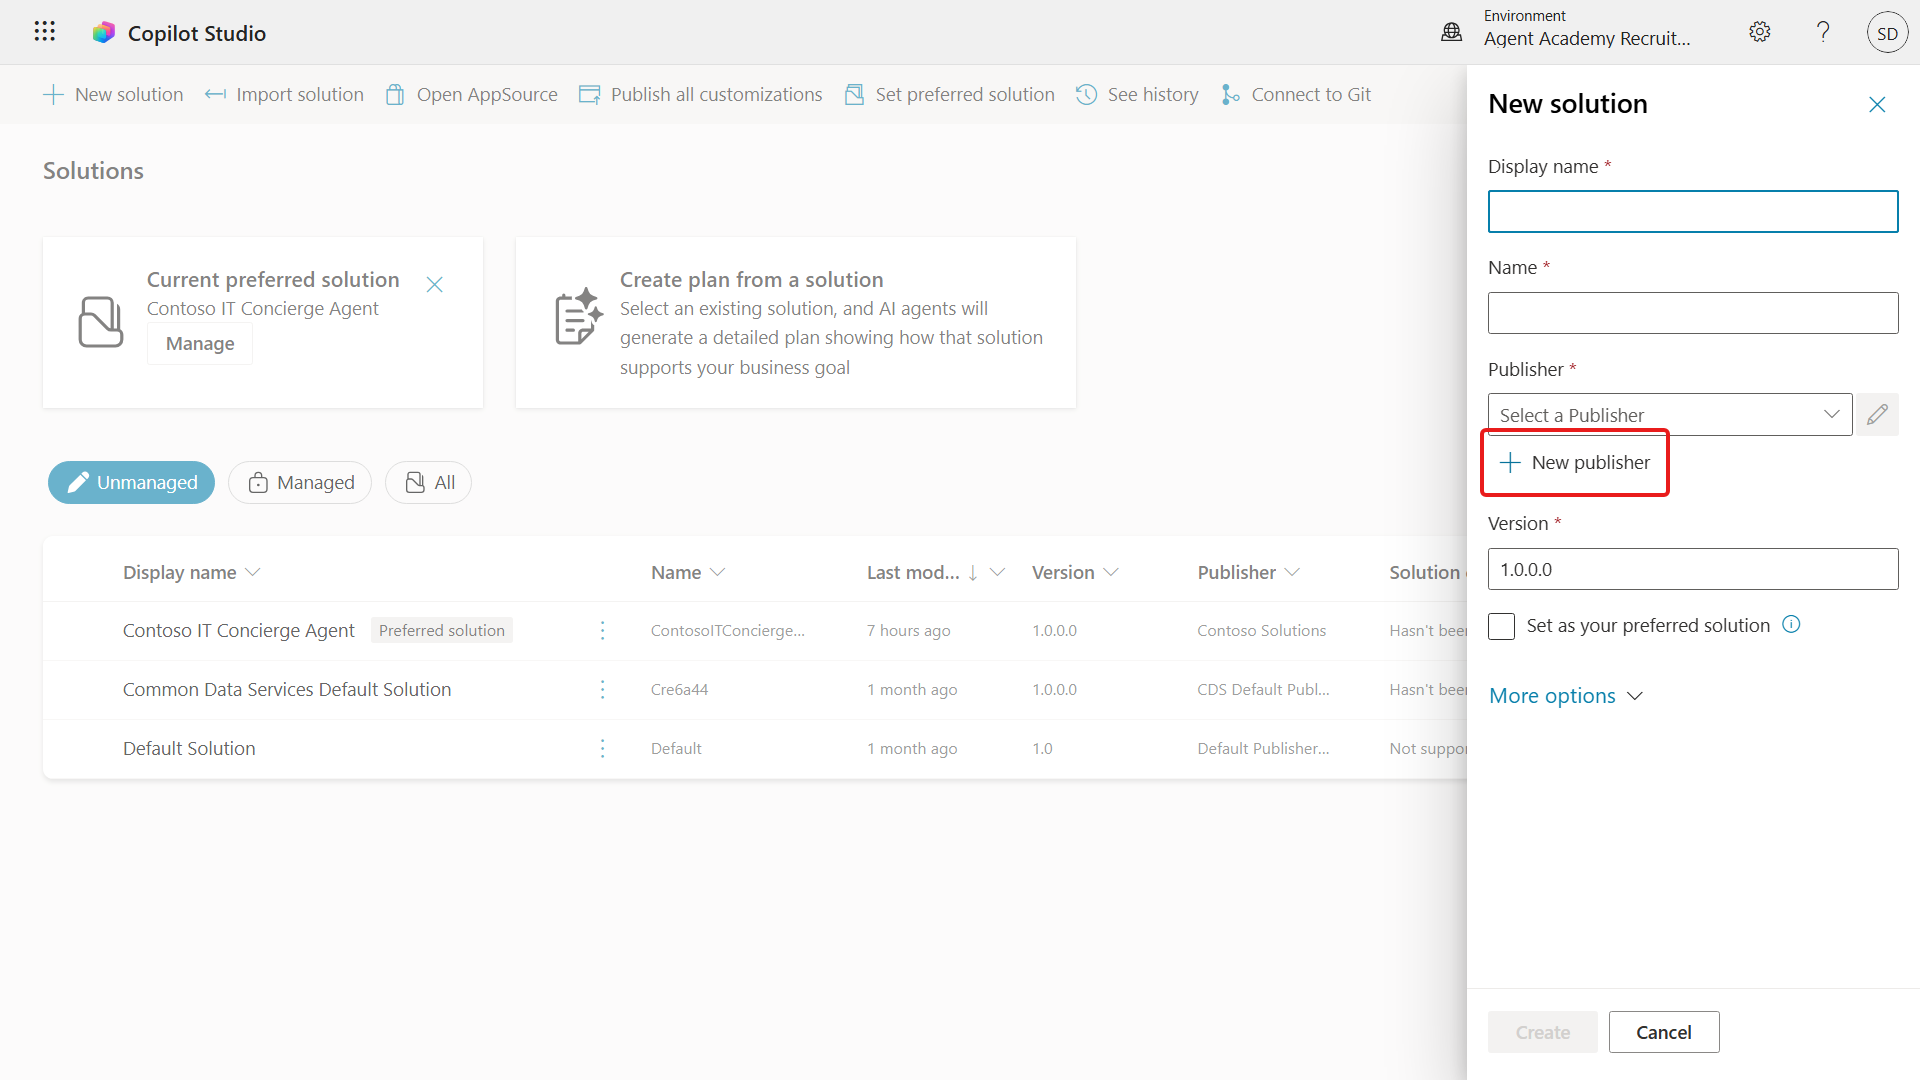Select the Managed filter tab
1920x1080 pixels.
(300, 482)
